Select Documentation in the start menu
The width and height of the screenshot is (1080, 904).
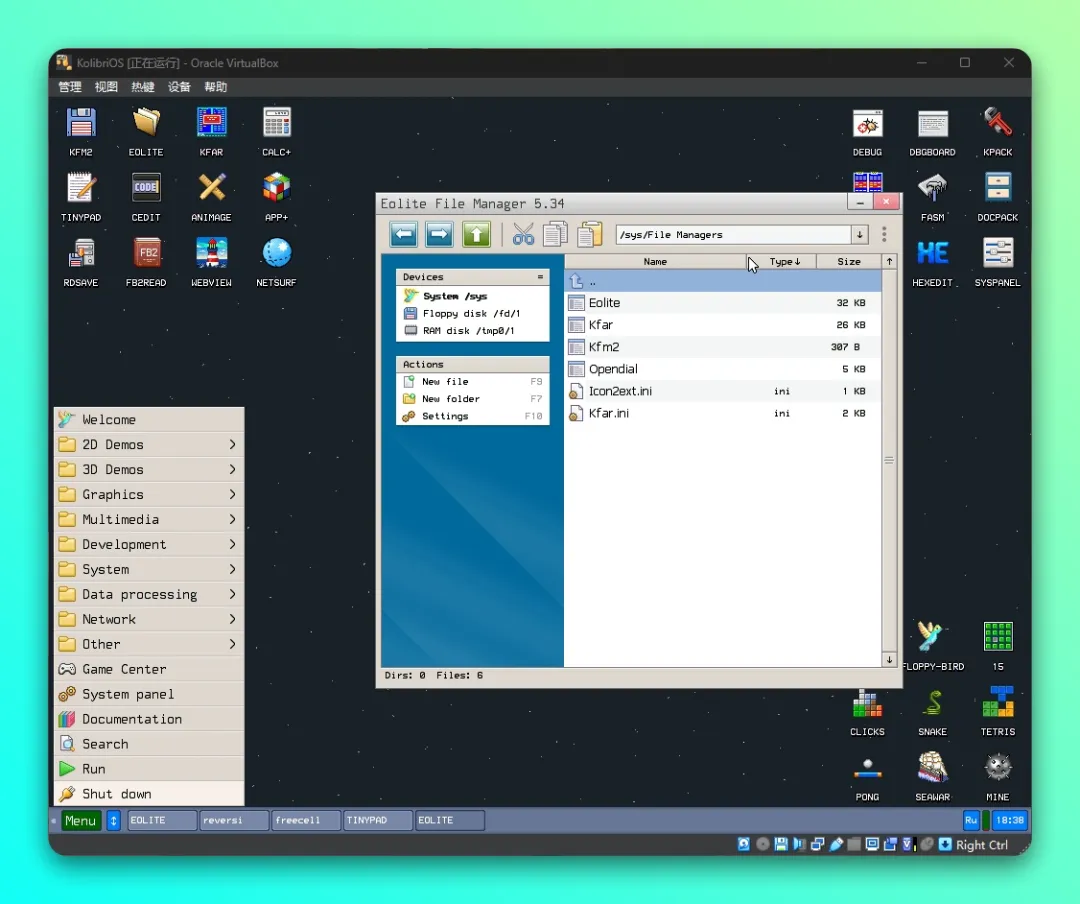[149, 719]
